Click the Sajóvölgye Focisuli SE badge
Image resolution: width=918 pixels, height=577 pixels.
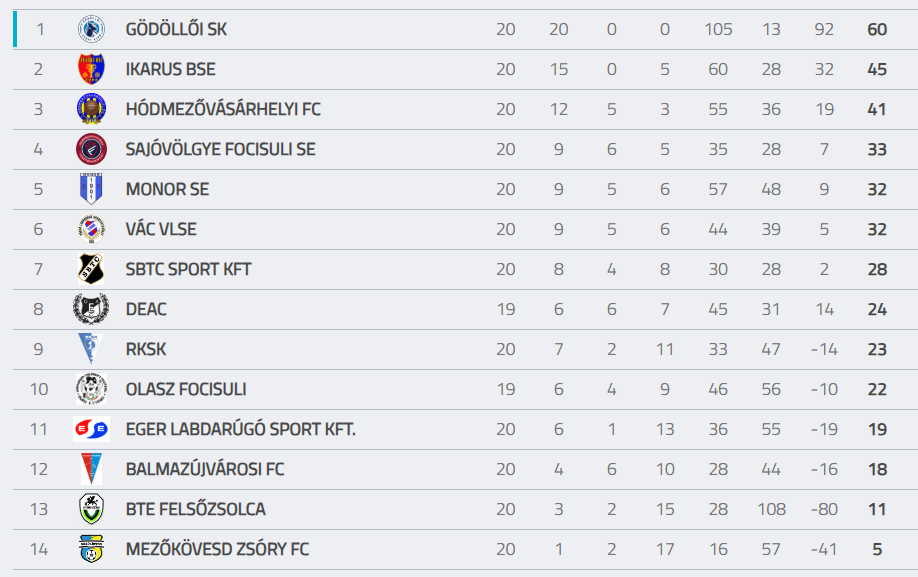(91, 149)
